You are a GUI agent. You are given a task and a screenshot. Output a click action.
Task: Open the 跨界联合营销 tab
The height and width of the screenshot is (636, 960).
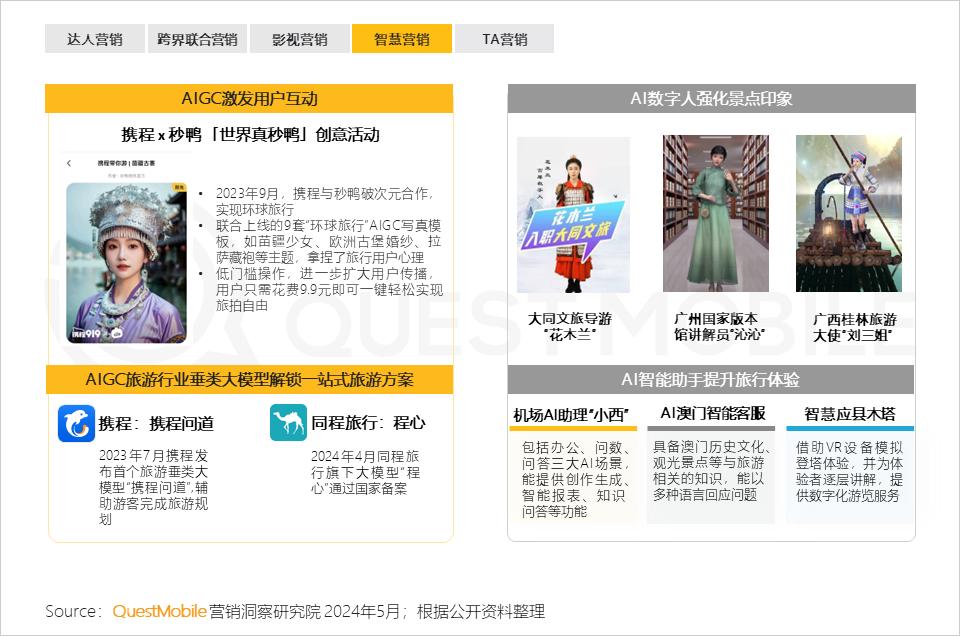[197, 39]
